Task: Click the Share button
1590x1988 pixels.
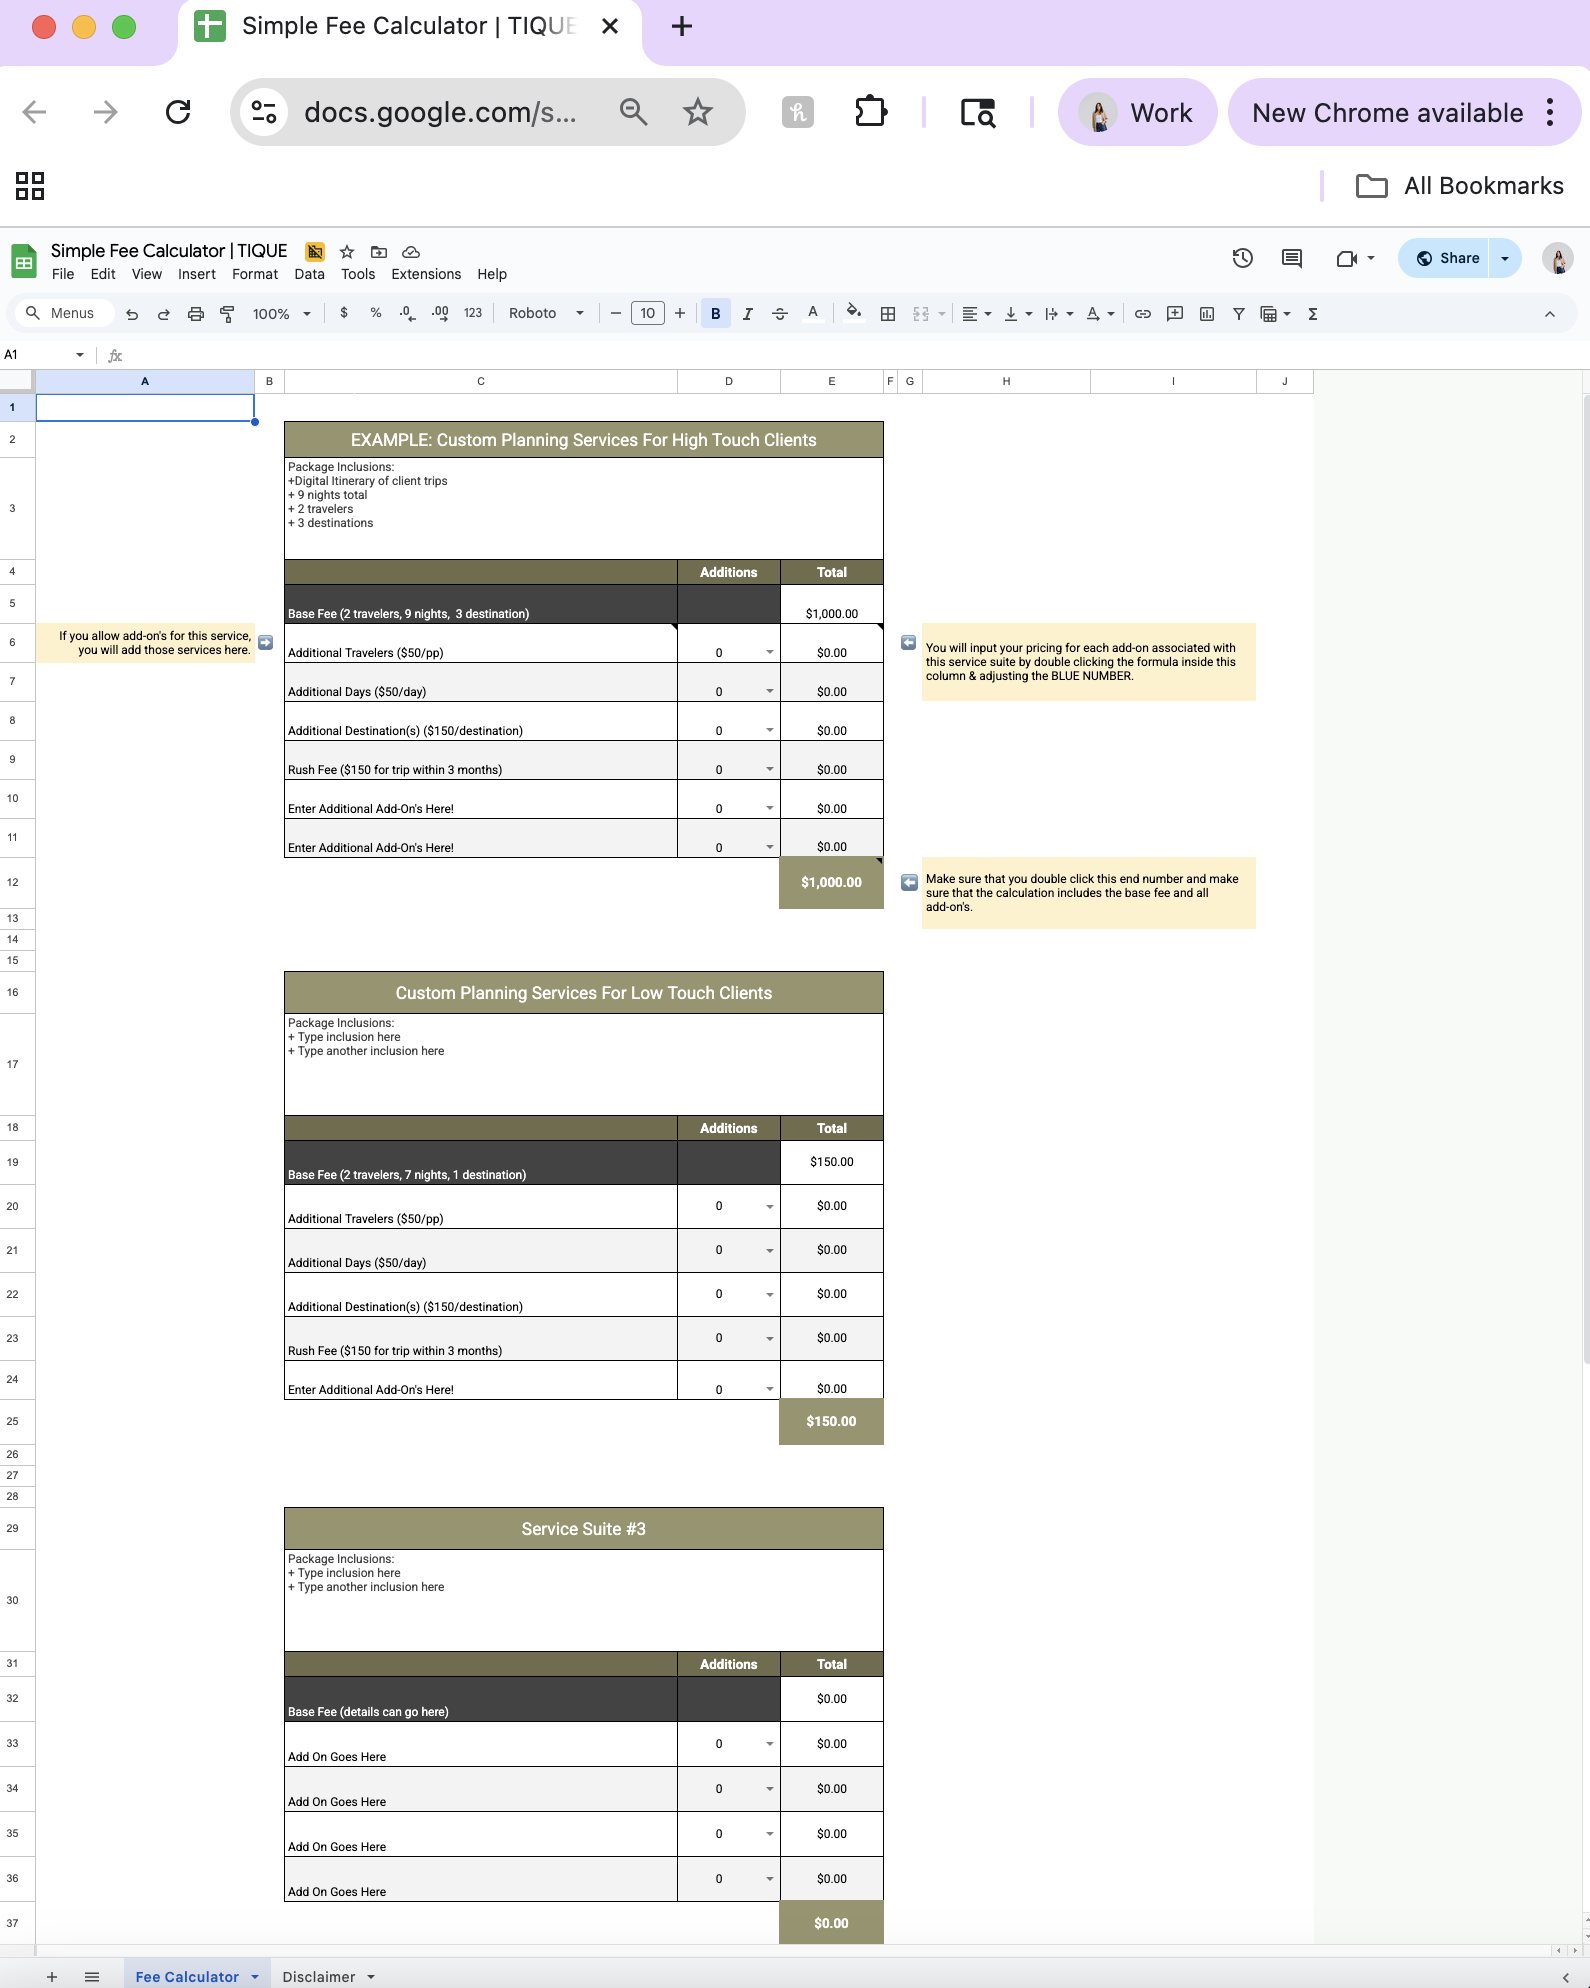Action: point(1446,258)
